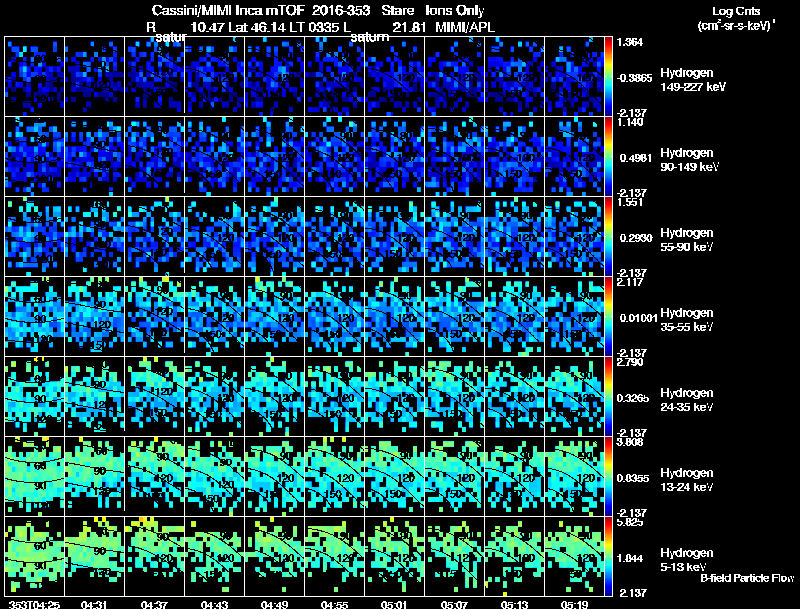This screenshot has height=609, width=800.
Task: Select the 04:43 panel in 55-90 keV row
Action: pos(214,236)
